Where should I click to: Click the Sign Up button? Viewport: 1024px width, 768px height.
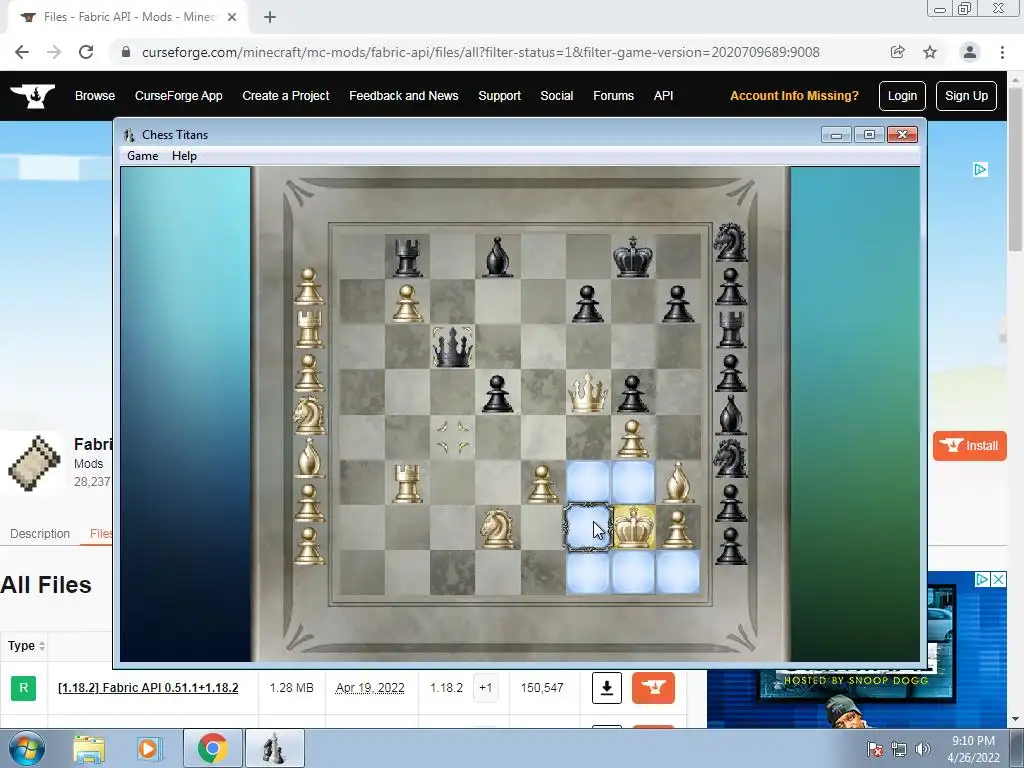point(966,96)
